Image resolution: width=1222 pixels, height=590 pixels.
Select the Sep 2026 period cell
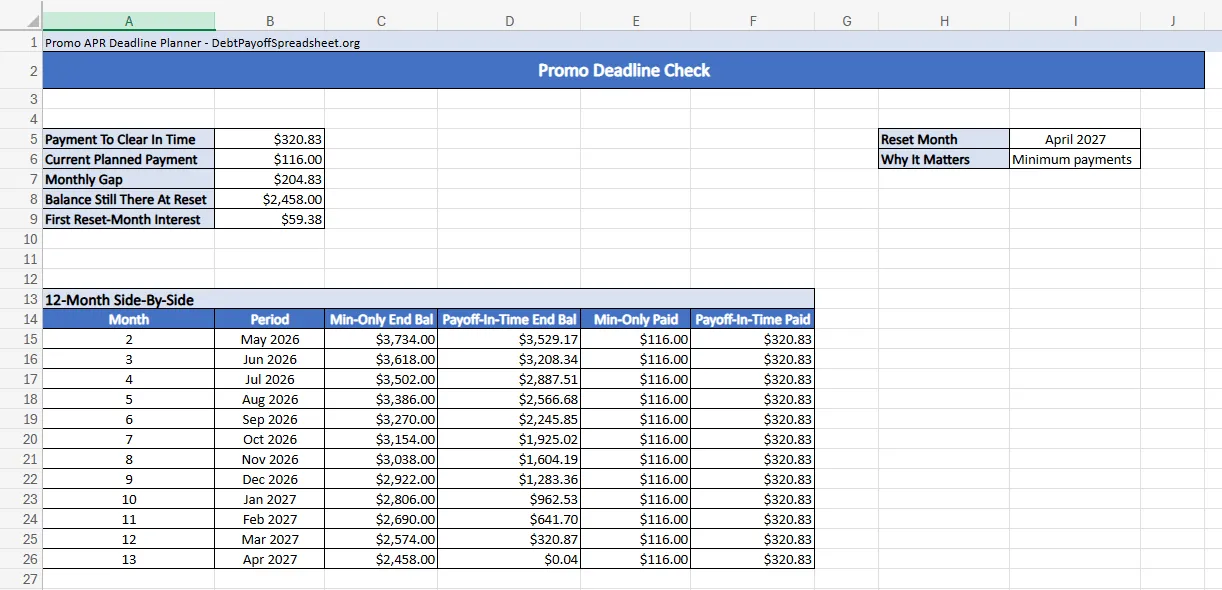(269, 419)
